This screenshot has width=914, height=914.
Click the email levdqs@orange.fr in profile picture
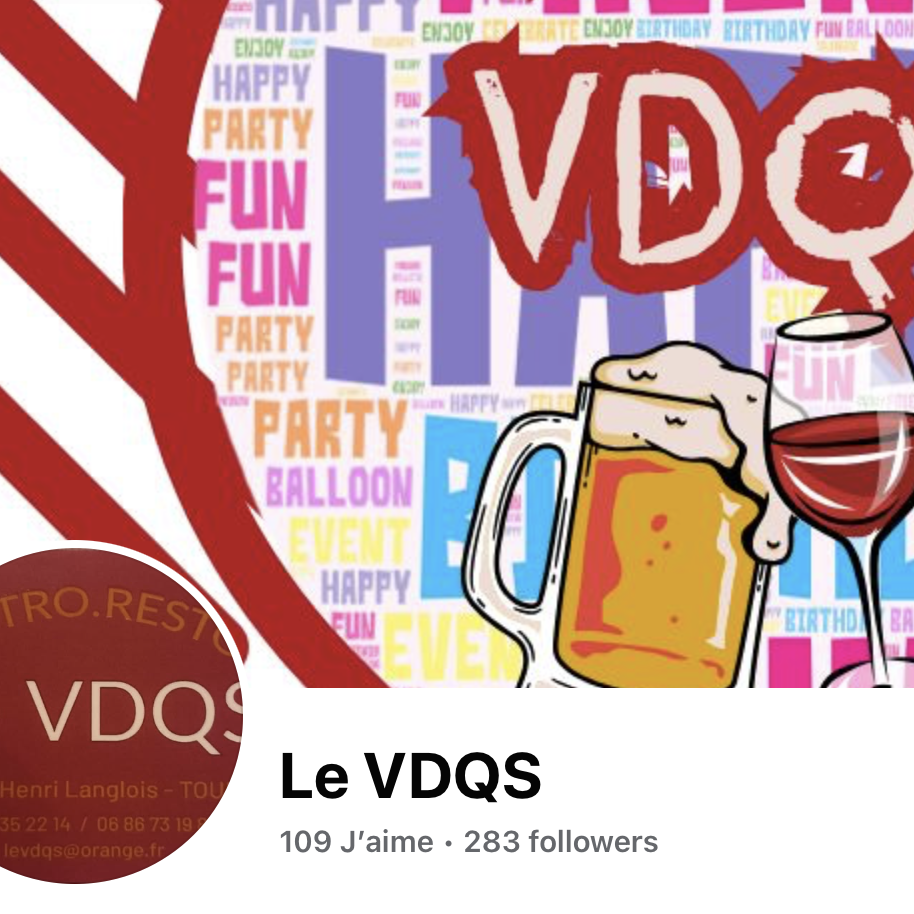click(83, 850)
